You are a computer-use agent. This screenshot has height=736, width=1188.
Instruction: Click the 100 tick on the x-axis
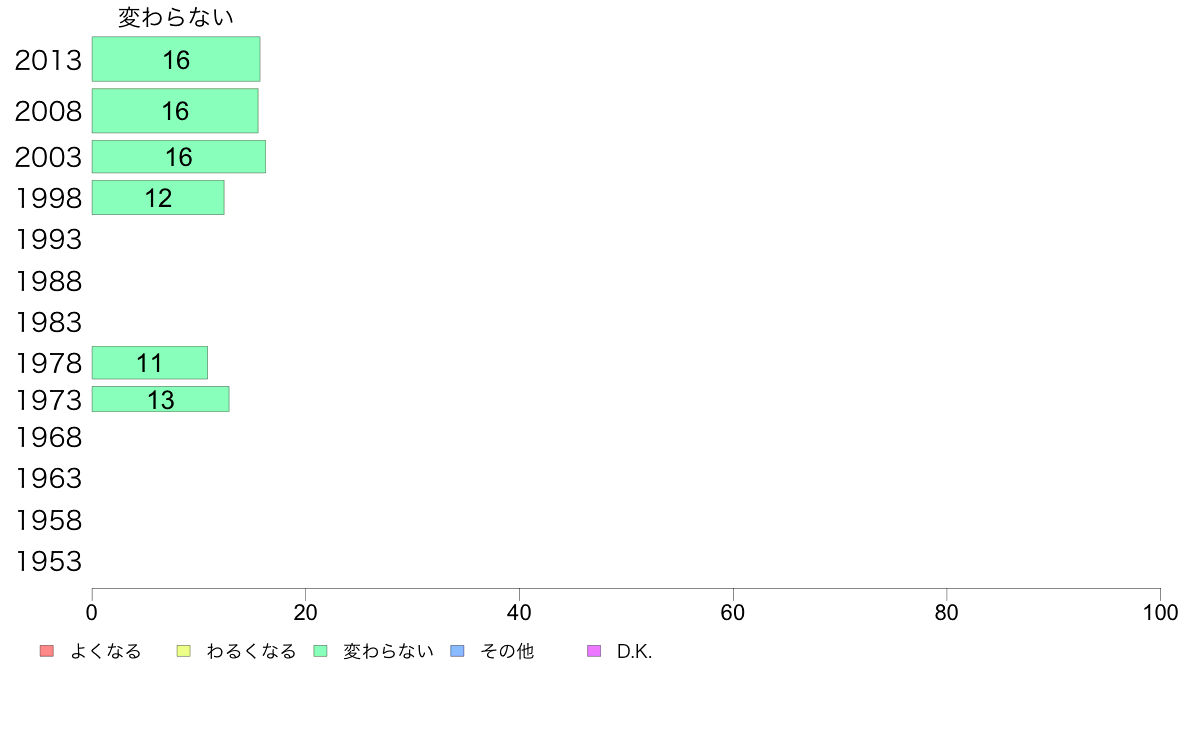tap(1160, 612)
